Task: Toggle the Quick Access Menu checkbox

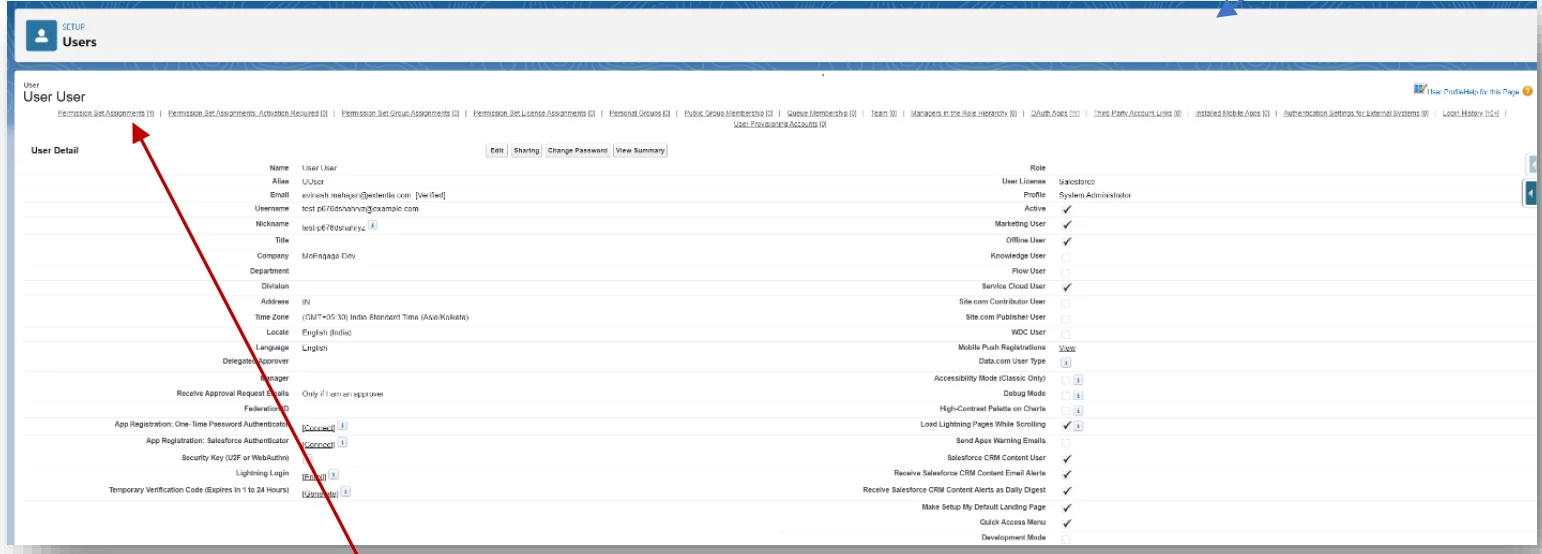Action: pos(1066,523)
